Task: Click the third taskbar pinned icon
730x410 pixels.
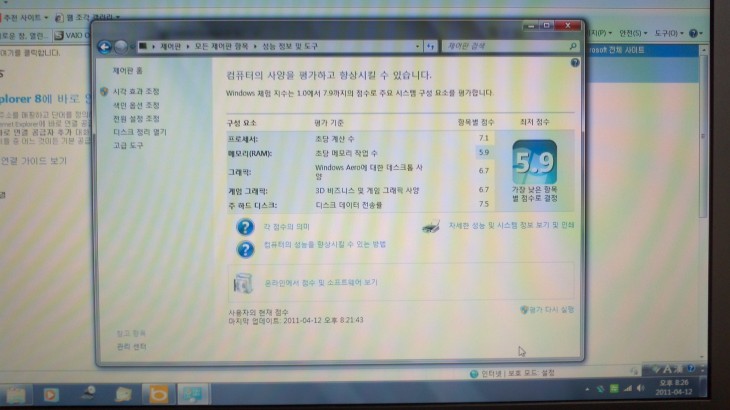Action: point(88,394)
